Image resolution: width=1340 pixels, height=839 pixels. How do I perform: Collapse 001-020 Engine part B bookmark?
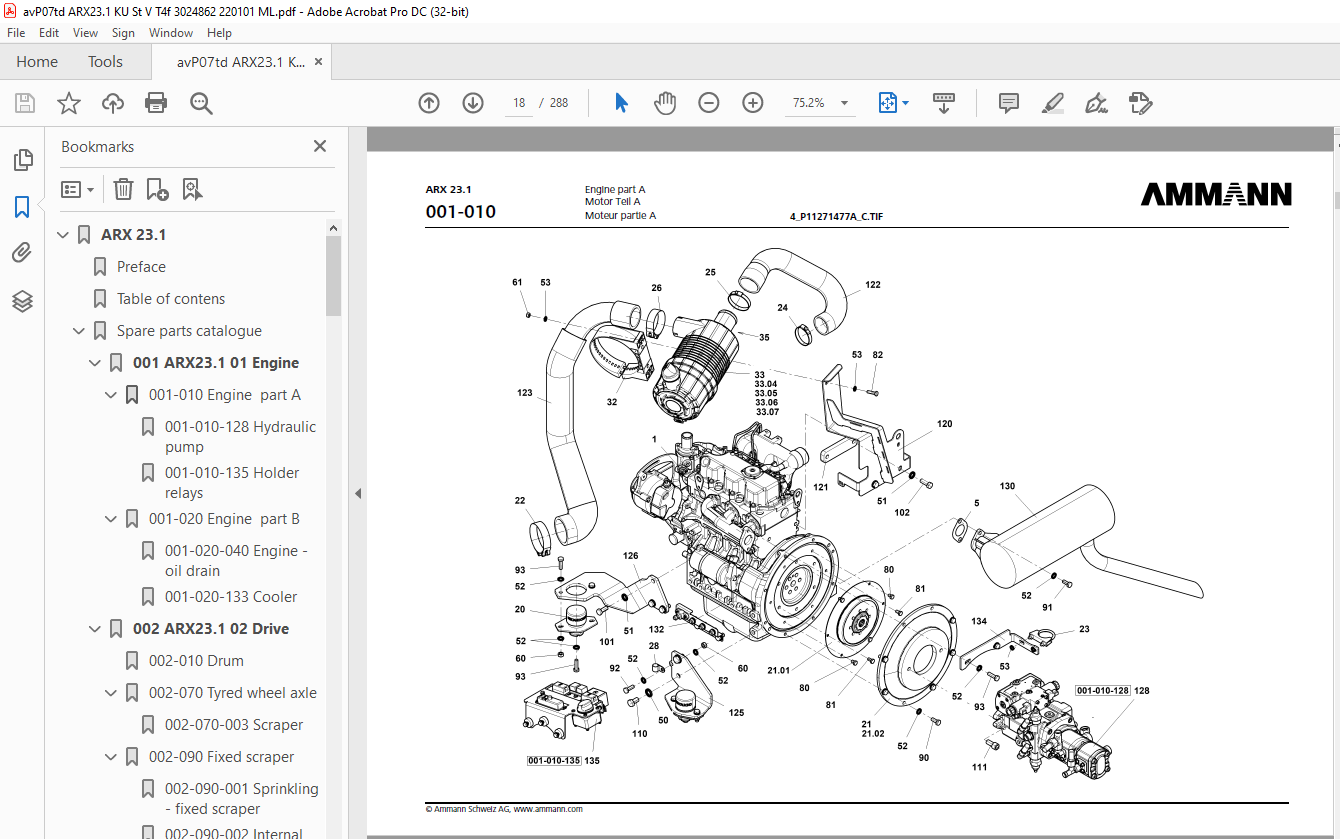pos(111,519)
